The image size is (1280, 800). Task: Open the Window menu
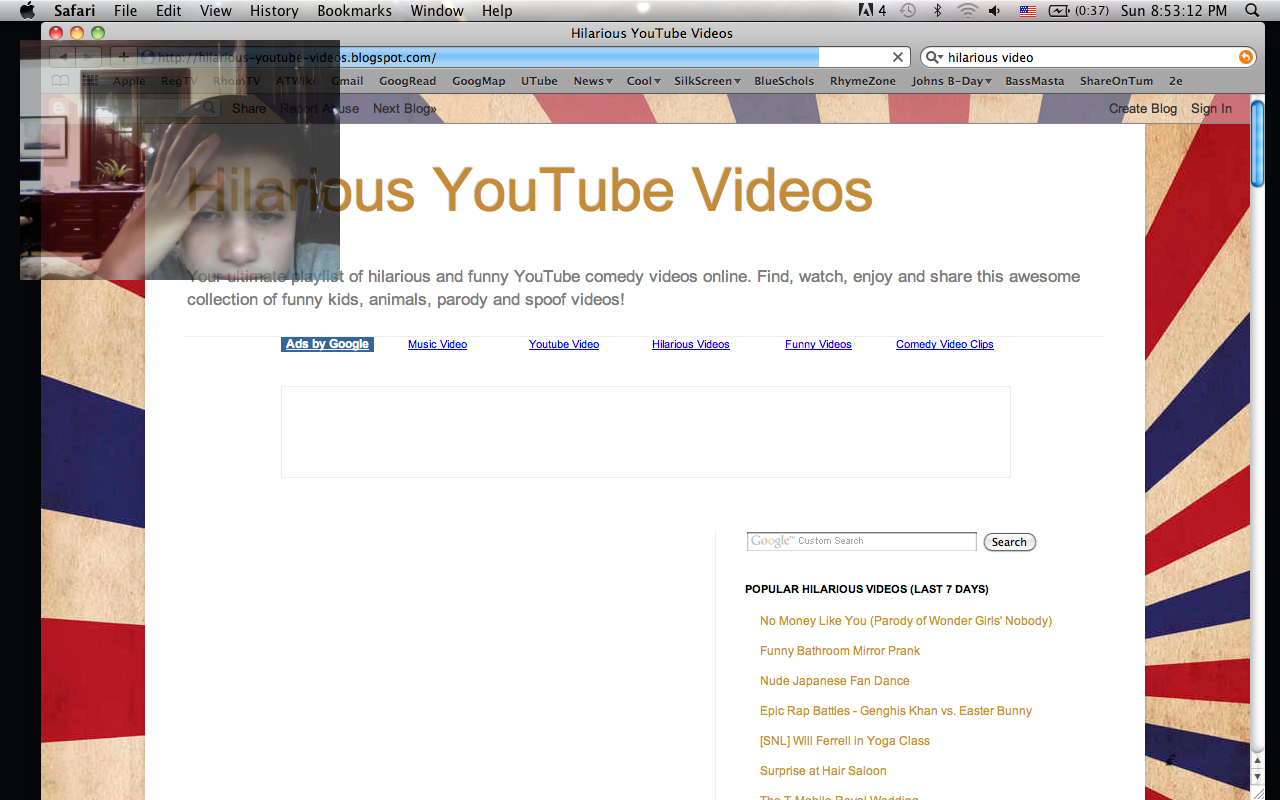437,11
